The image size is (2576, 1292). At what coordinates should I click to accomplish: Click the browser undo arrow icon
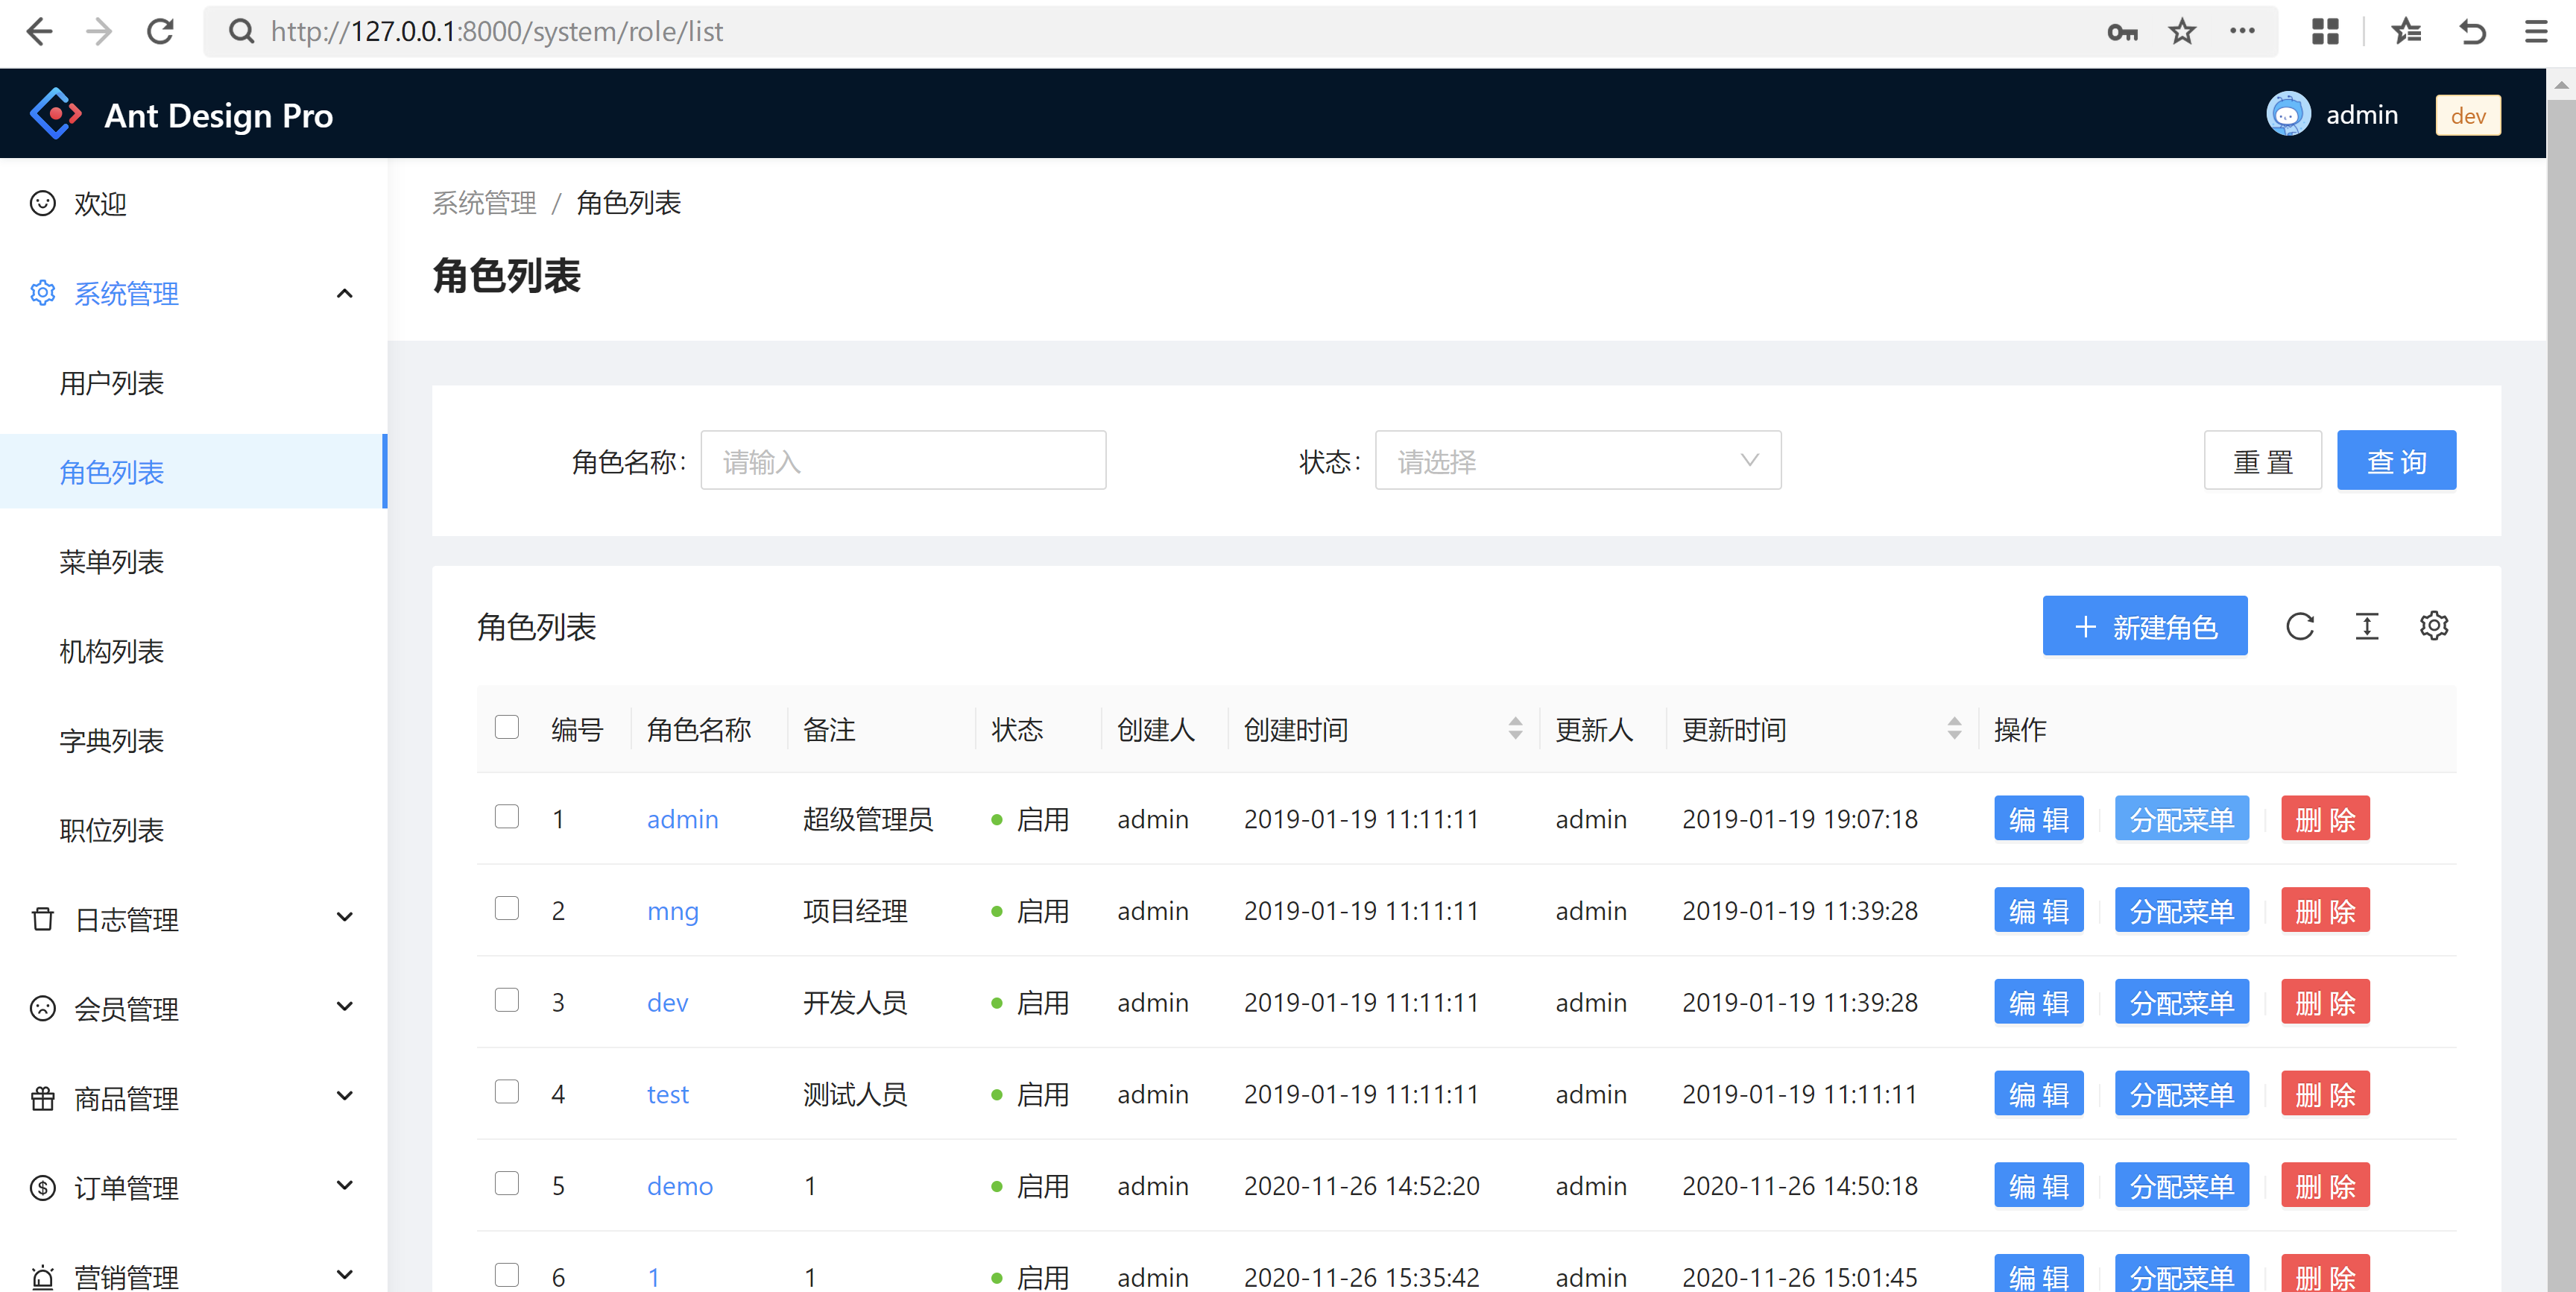coord(2473,32)
